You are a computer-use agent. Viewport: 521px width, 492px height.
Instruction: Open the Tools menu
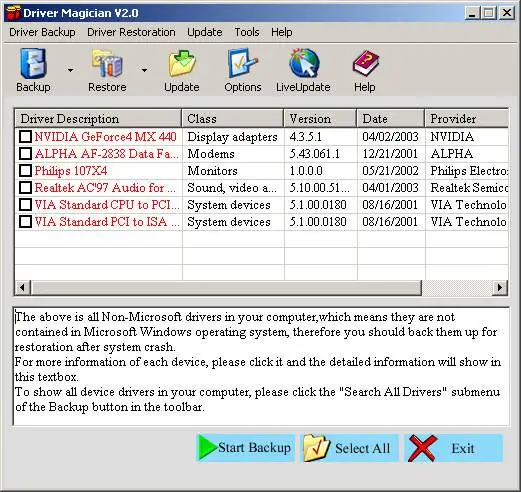coord(247,32)
